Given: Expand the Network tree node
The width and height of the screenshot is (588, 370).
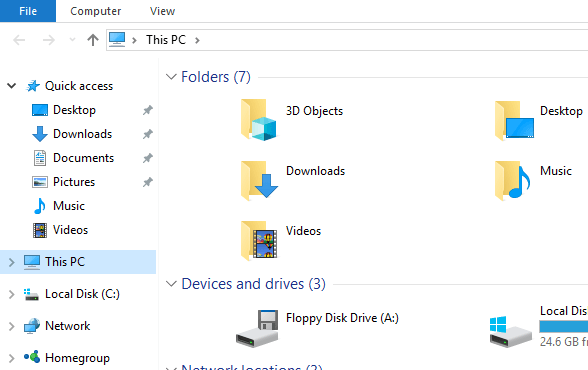Looking at the screenshot, I should click(x=12, y=327).
